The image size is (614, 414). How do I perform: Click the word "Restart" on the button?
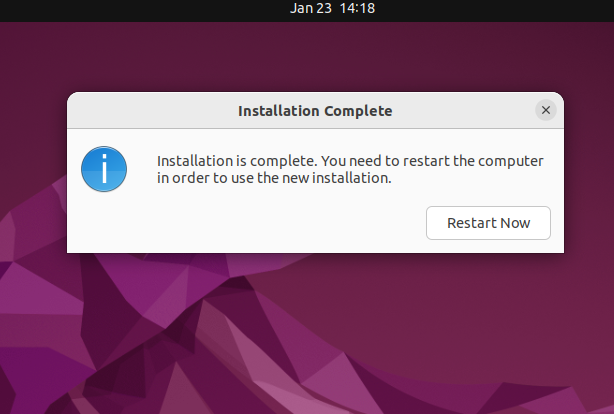[x=470, y=223]
